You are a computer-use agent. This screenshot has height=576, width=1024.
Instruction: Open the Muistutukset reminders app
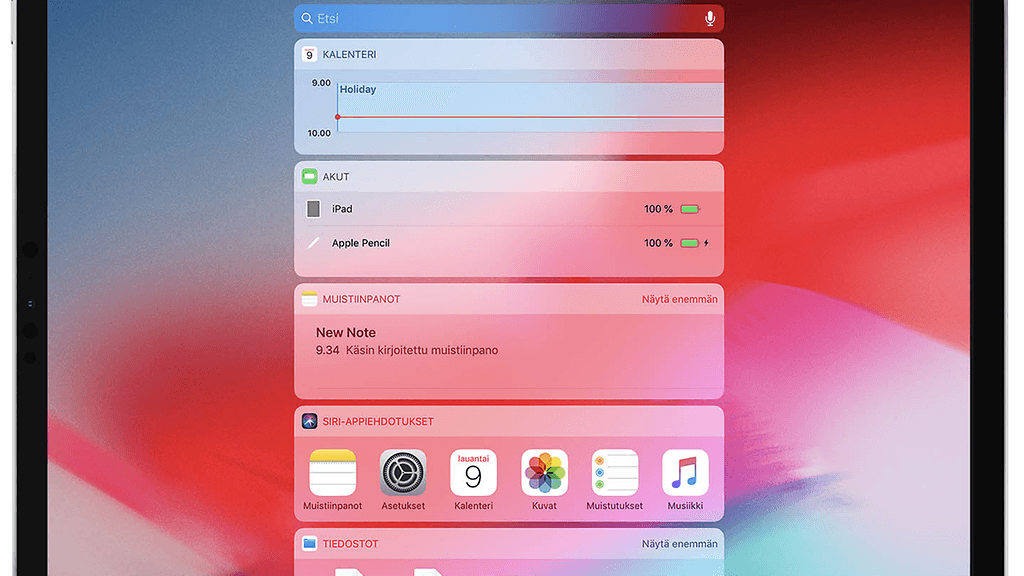615,473
